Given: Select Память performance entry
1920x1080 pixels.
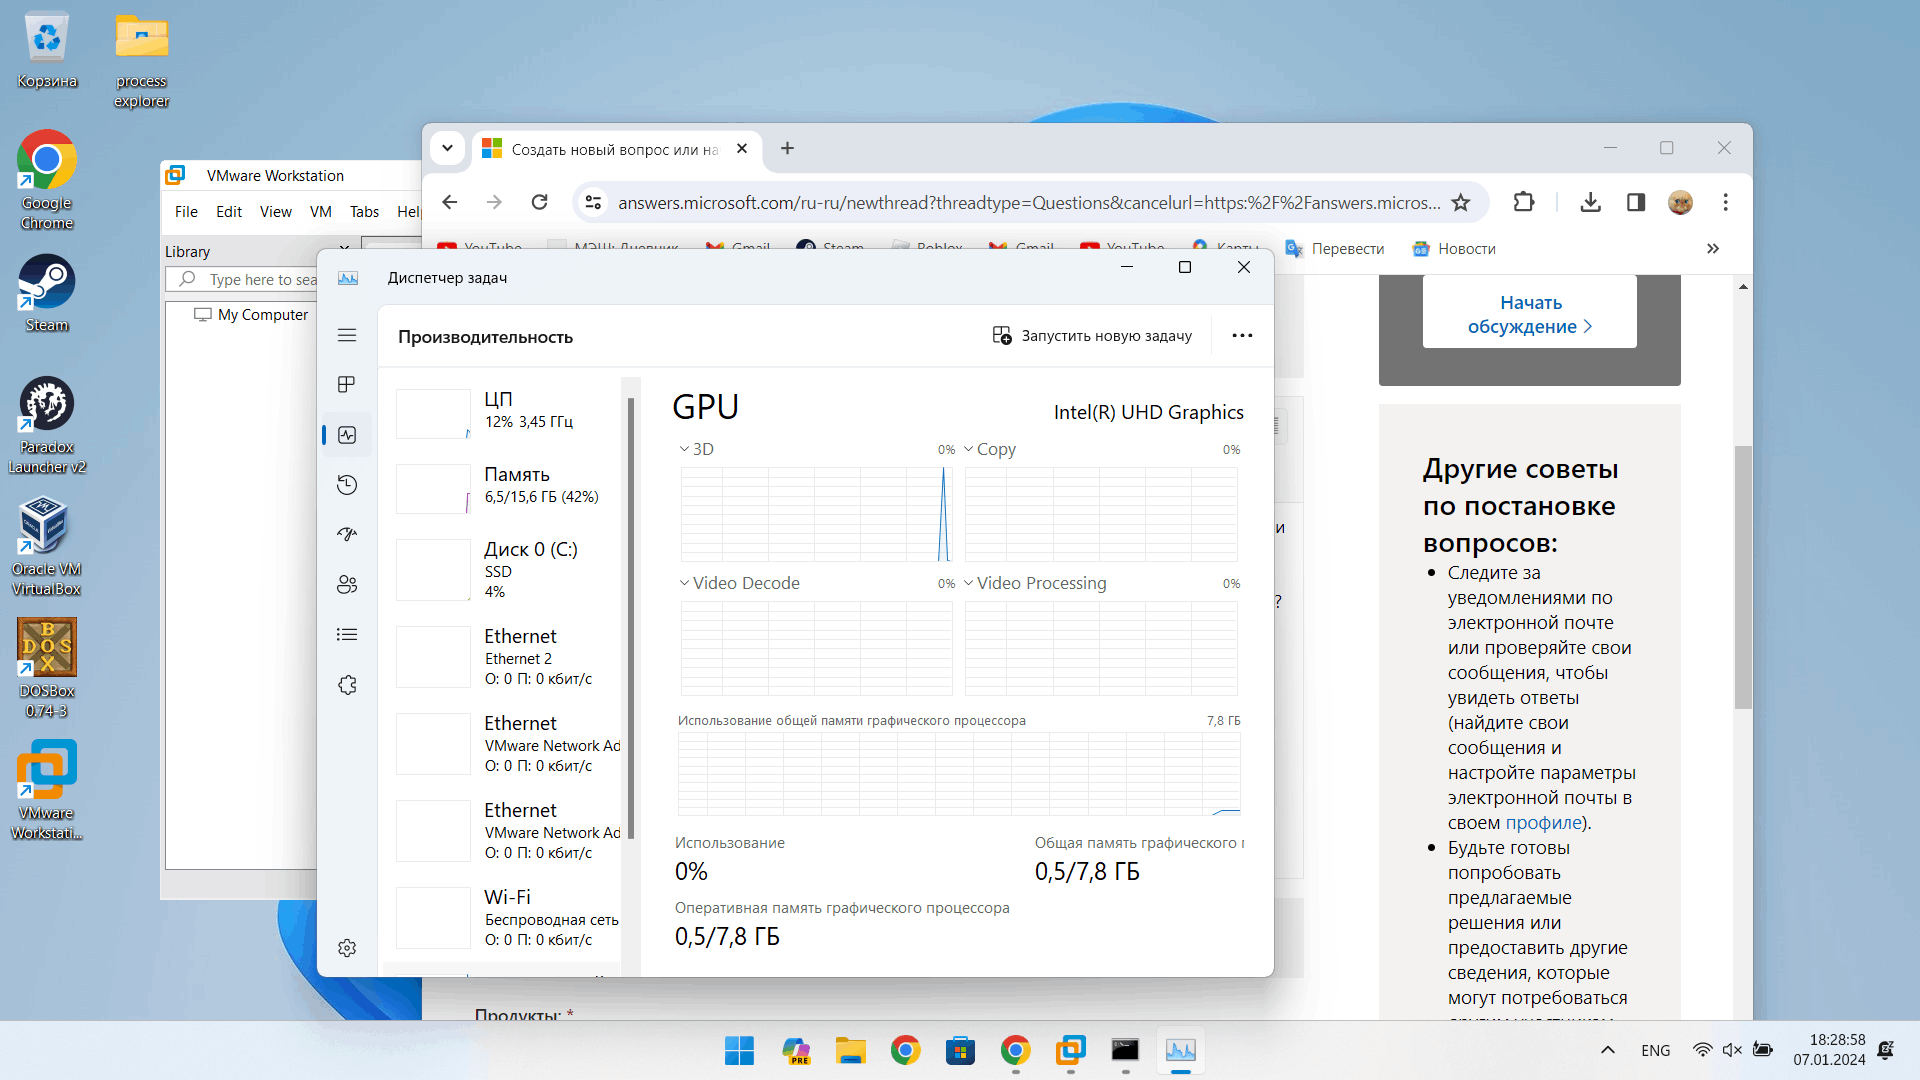Looking at the screenshot, I should [507, 488].
